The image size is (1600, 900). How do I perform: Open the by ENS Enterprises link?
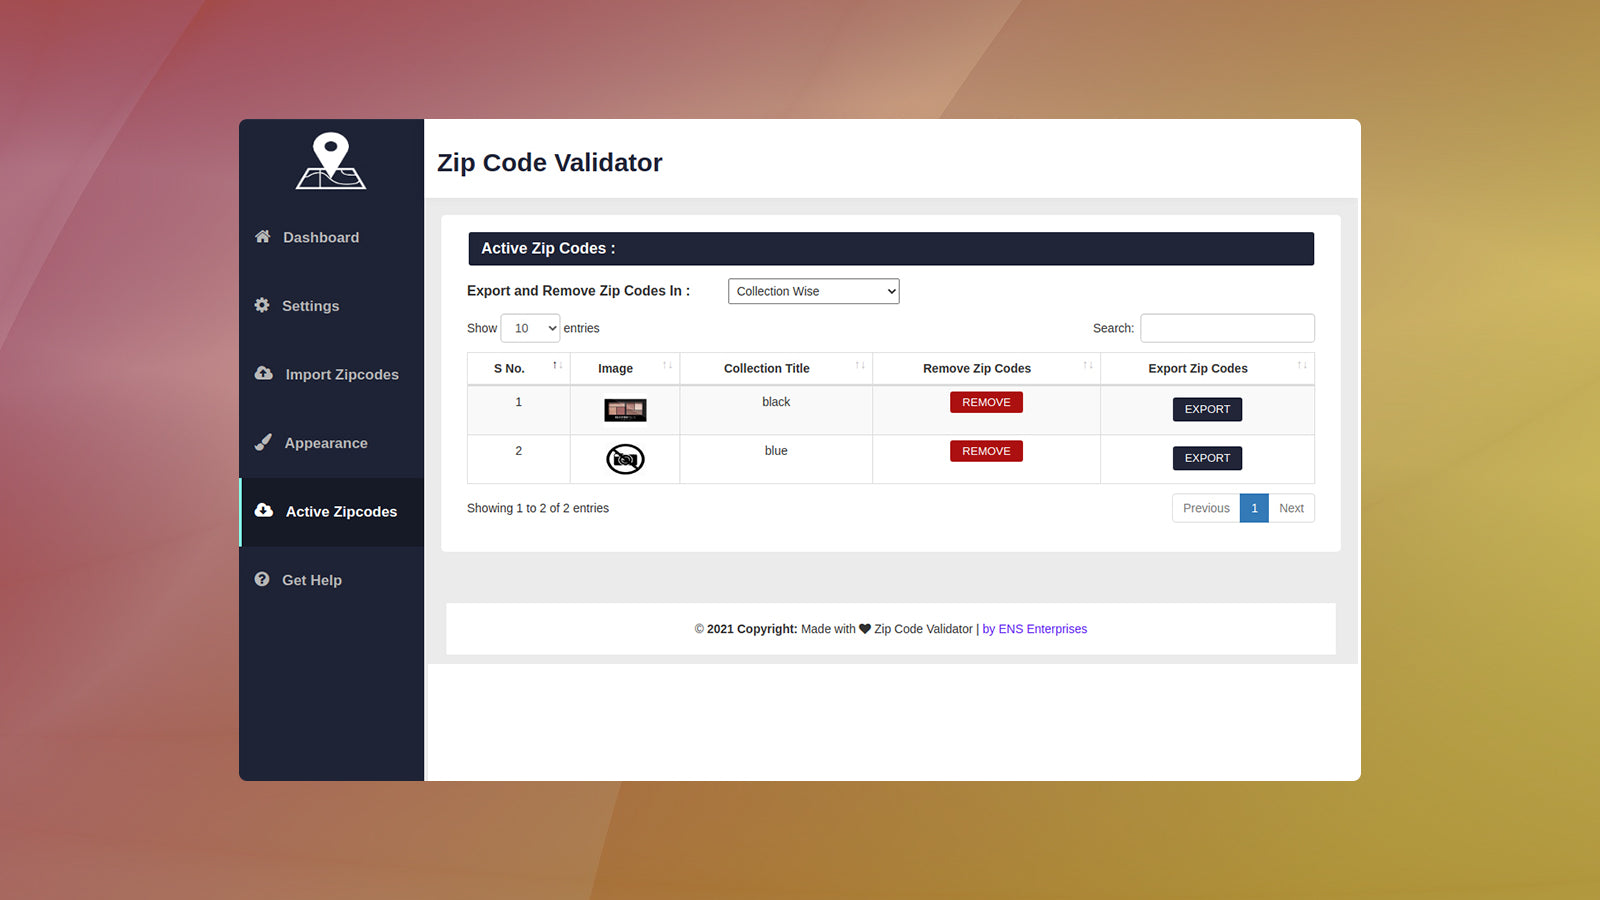click(1035, 629)
